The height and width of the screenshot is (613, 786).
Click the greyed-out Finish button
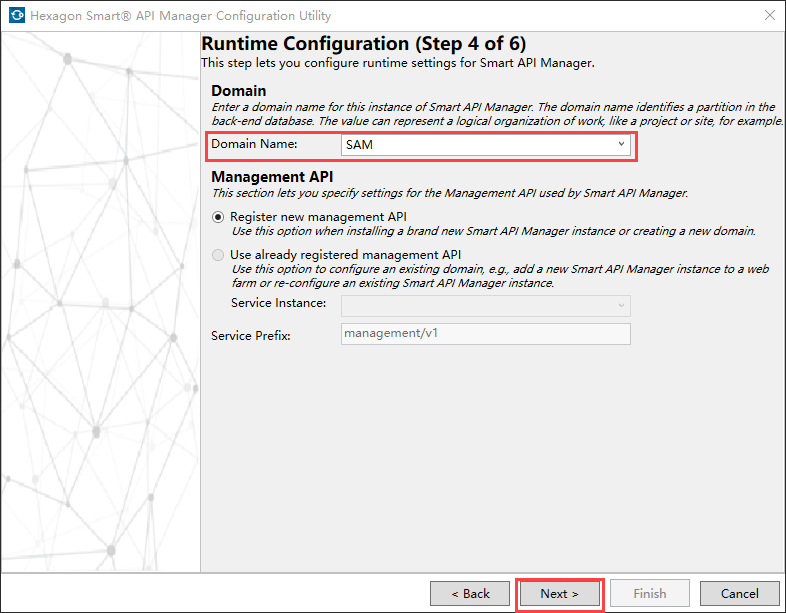650,593
